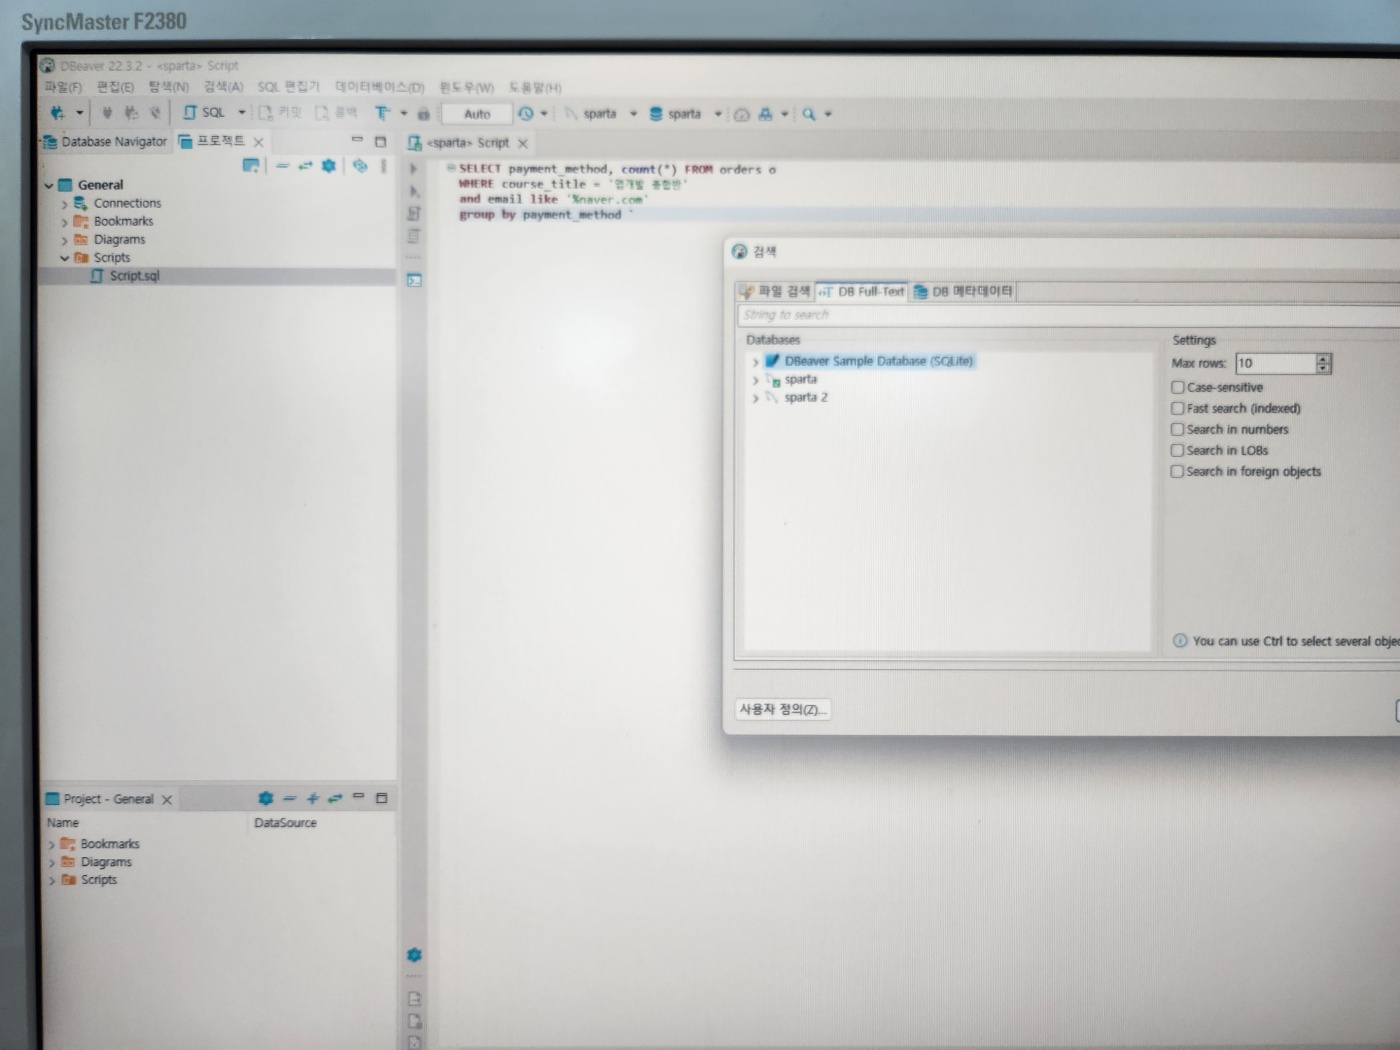The image size is (1400, 1050).
Task: Minimize the Project - General panel
Action: 358,797
